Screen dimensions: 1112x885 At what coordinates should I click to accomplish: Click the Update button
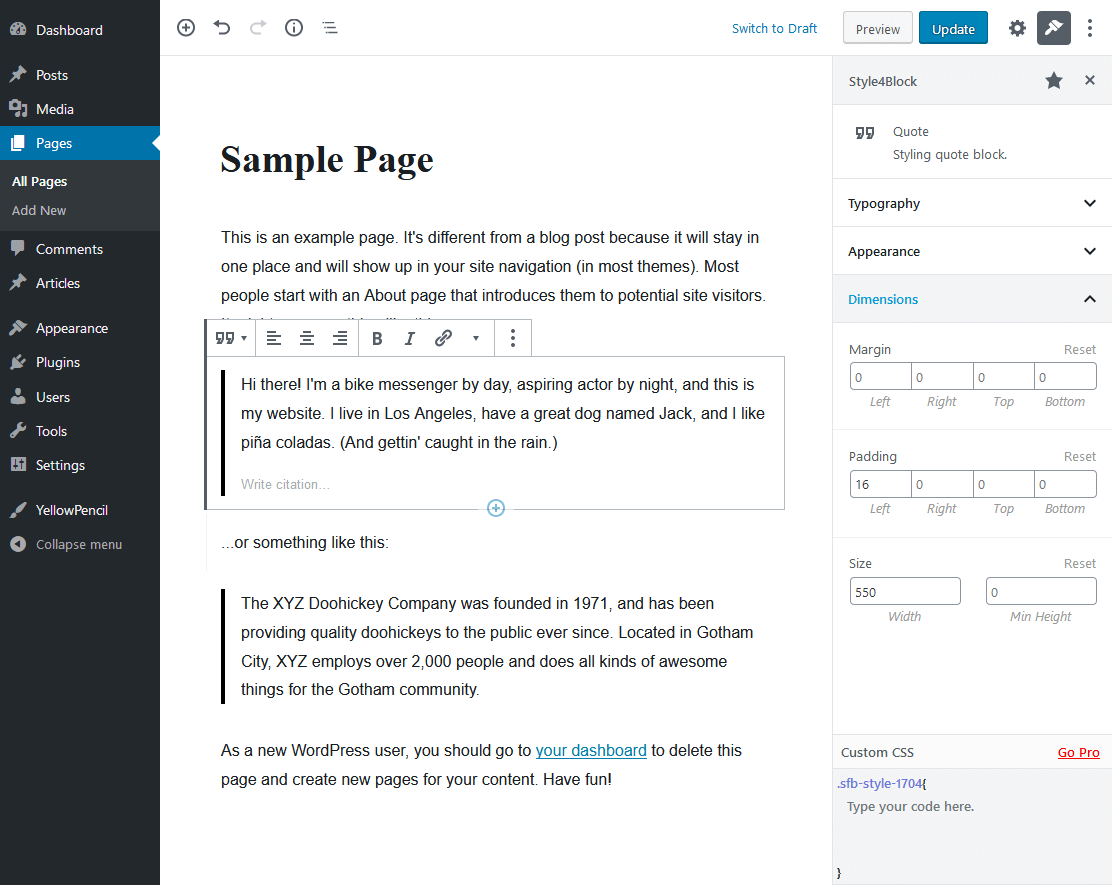coord(953,28)
